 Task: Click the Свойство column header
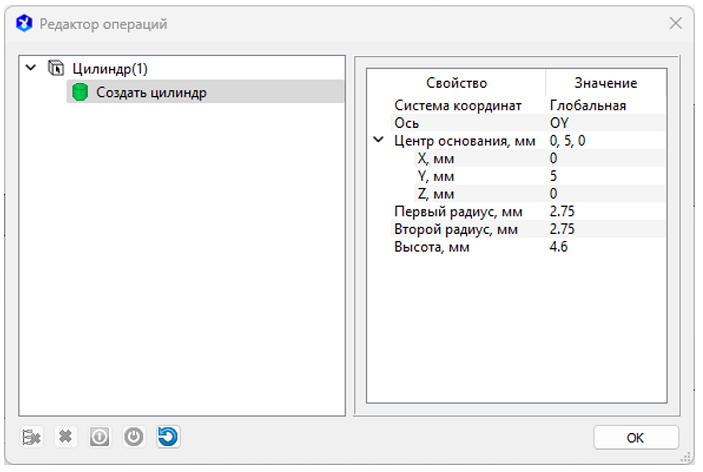point(456,83)
